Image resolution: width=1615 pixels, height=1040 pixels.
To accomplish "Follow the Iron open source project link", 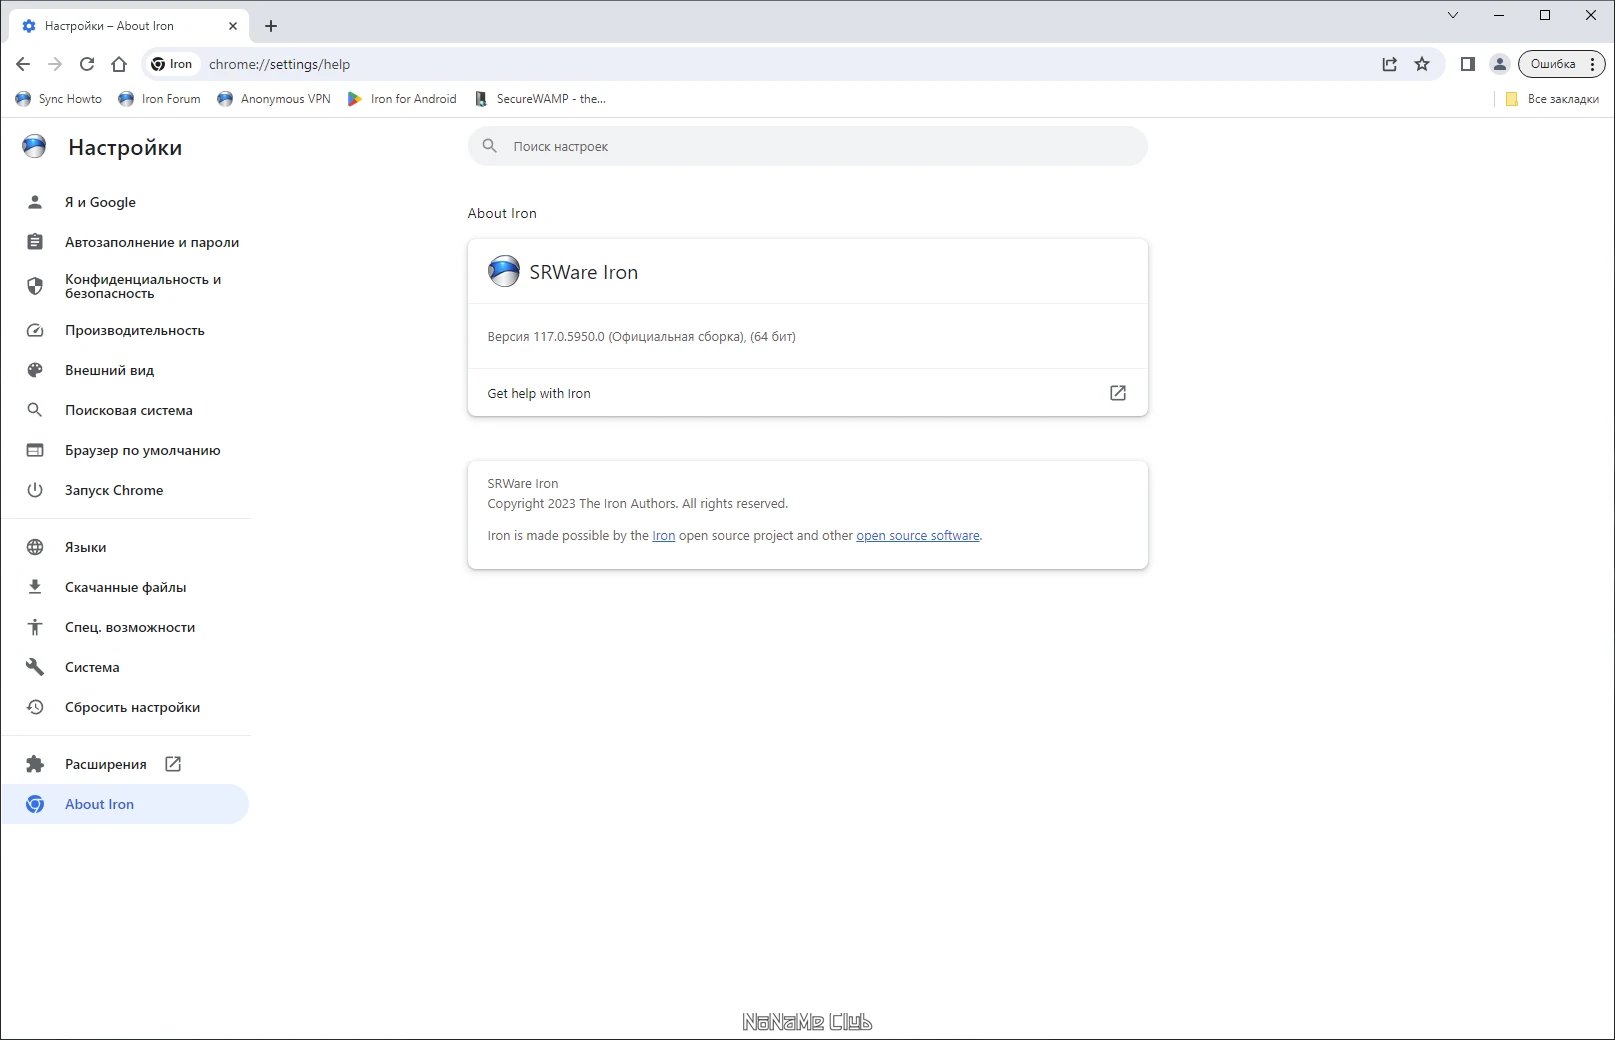I will [664, 536].
